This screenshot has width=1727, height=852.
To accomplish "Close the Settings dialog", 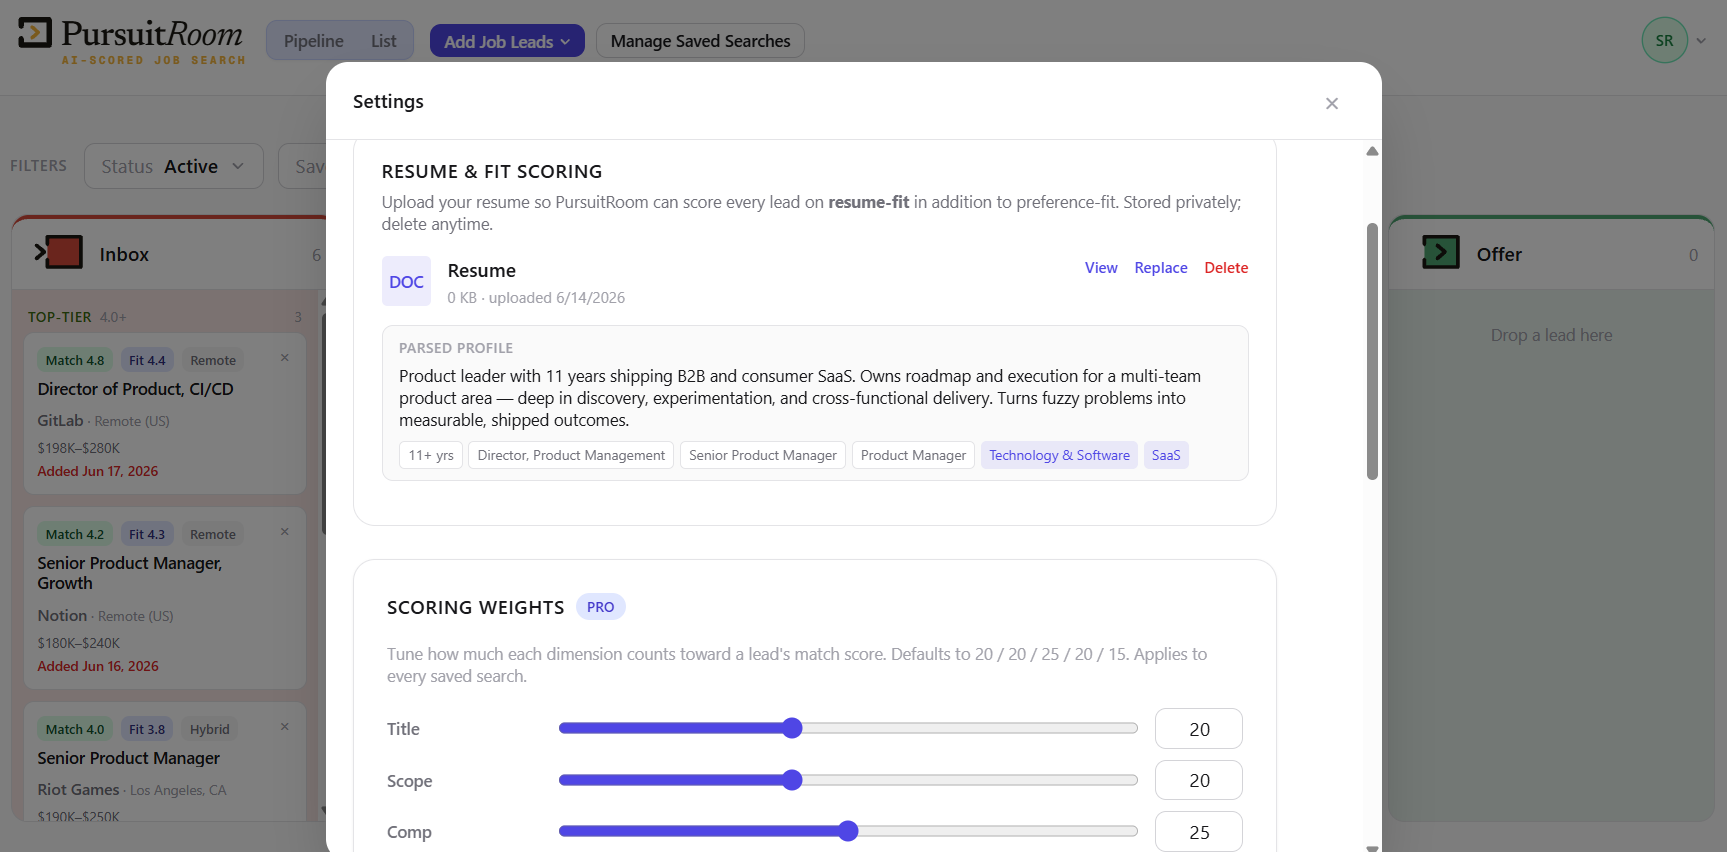I will tap(1331, 103).
